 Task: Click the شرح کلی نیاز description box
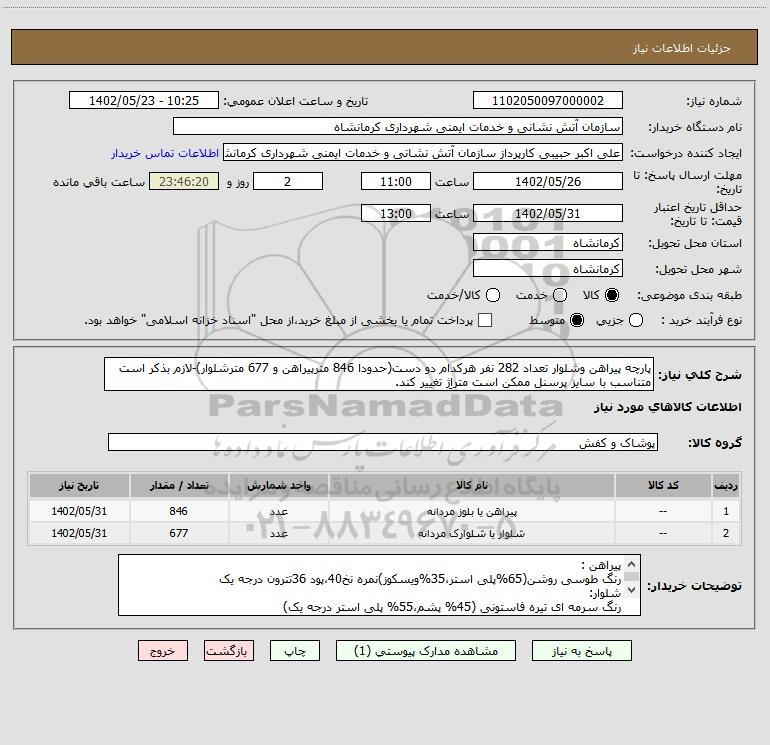(379, 375)
